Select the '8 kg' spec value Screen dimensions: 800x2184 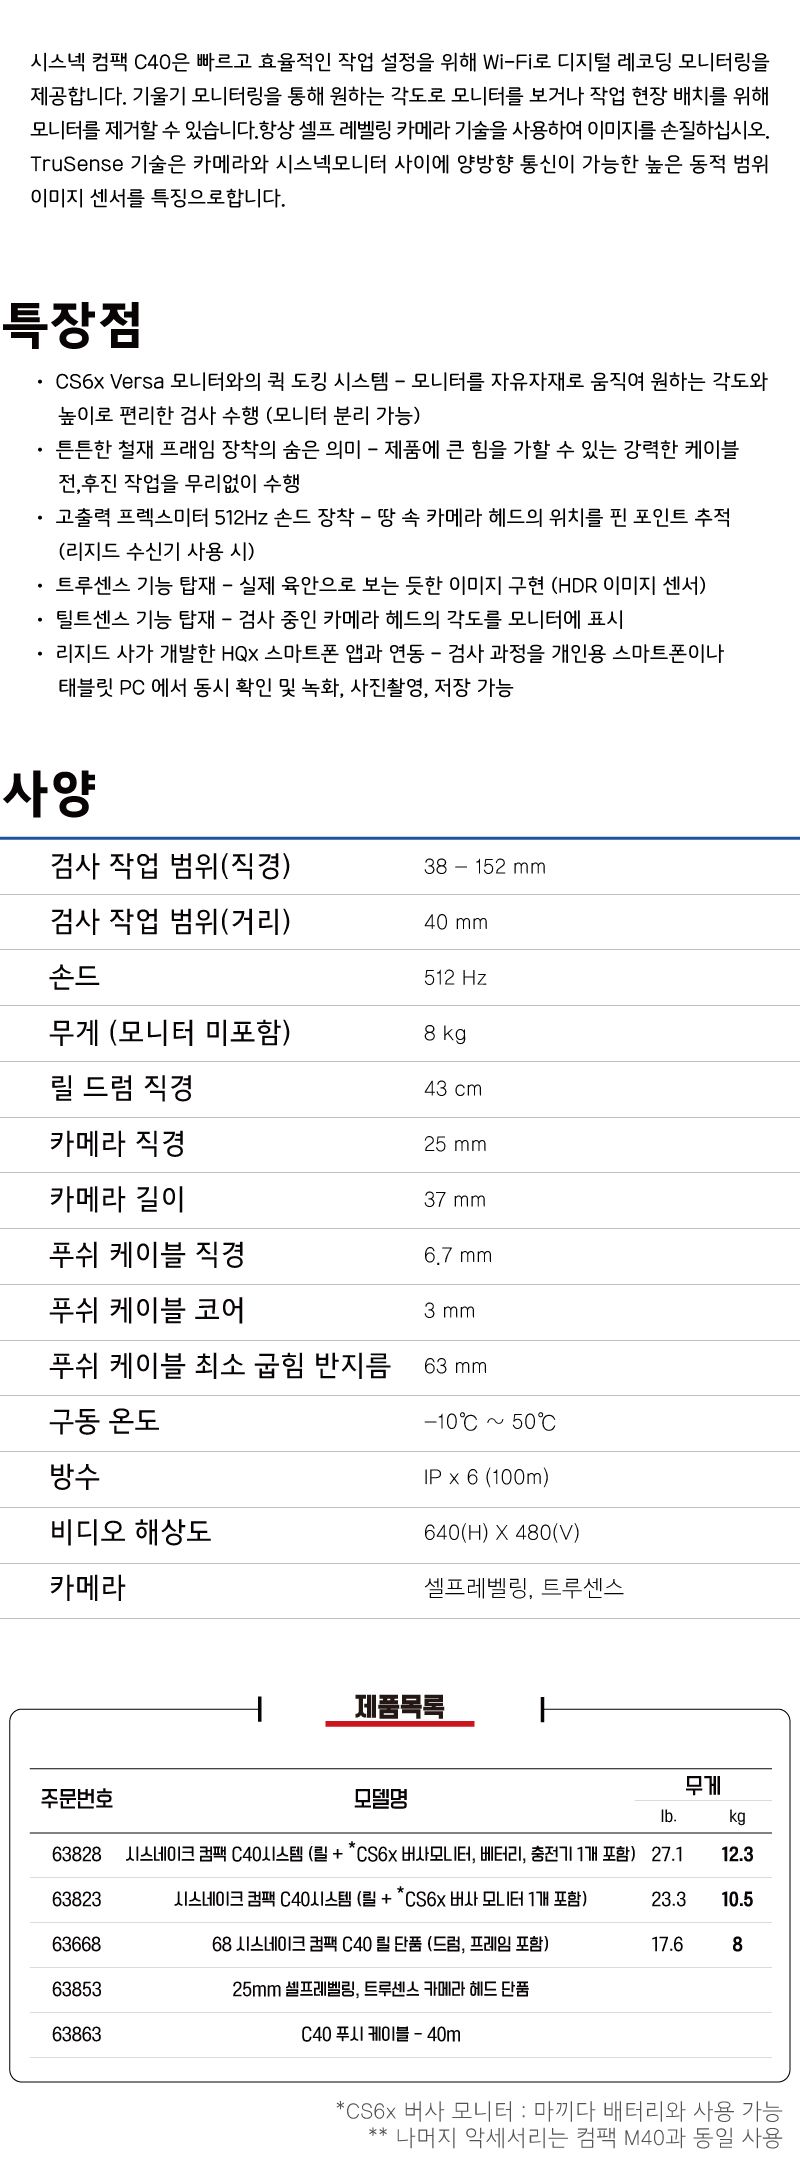445,1033
